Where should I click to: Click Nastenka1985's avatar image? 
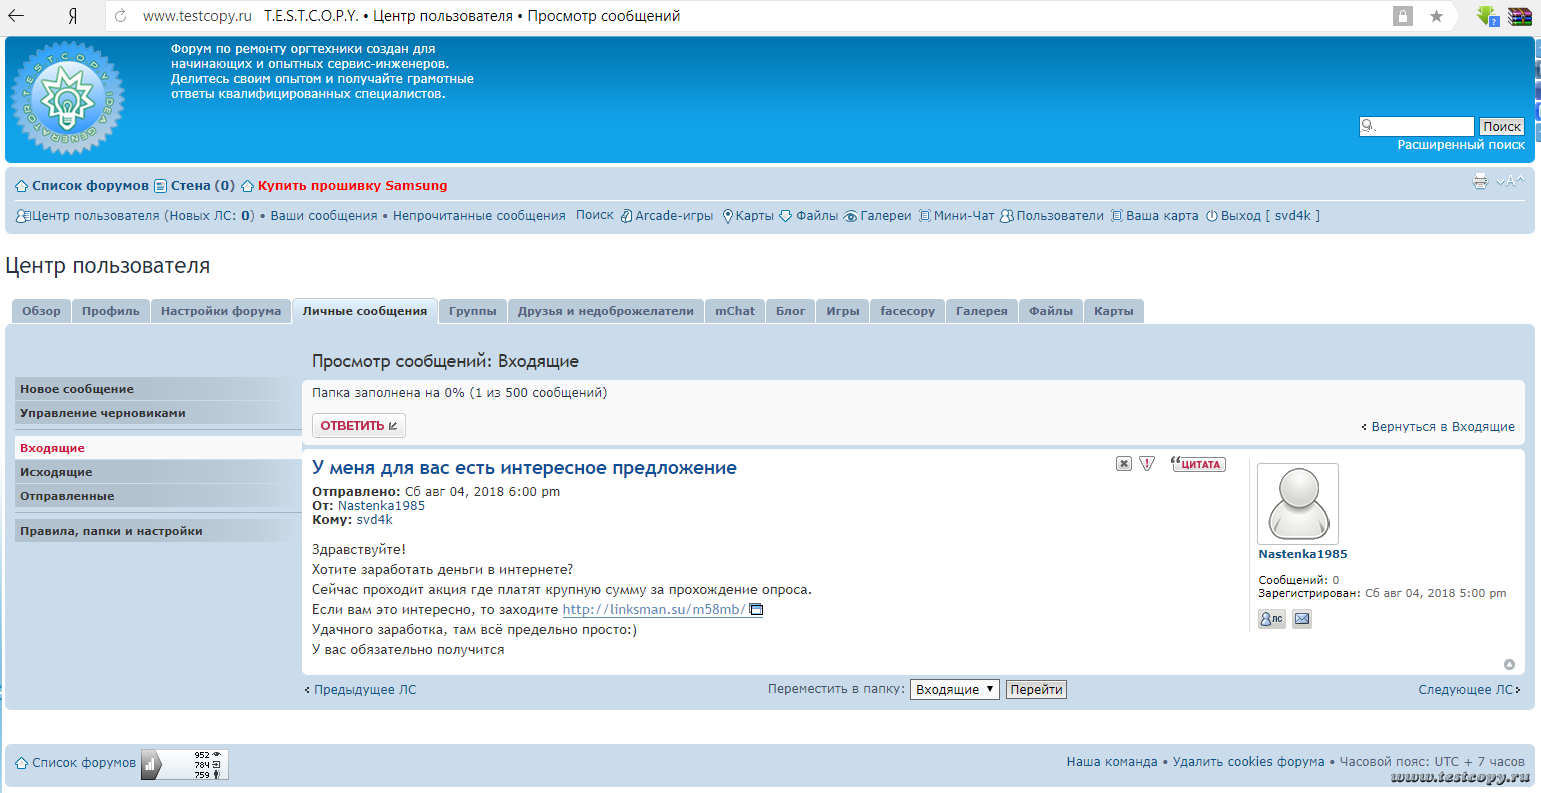[1297, 503]
